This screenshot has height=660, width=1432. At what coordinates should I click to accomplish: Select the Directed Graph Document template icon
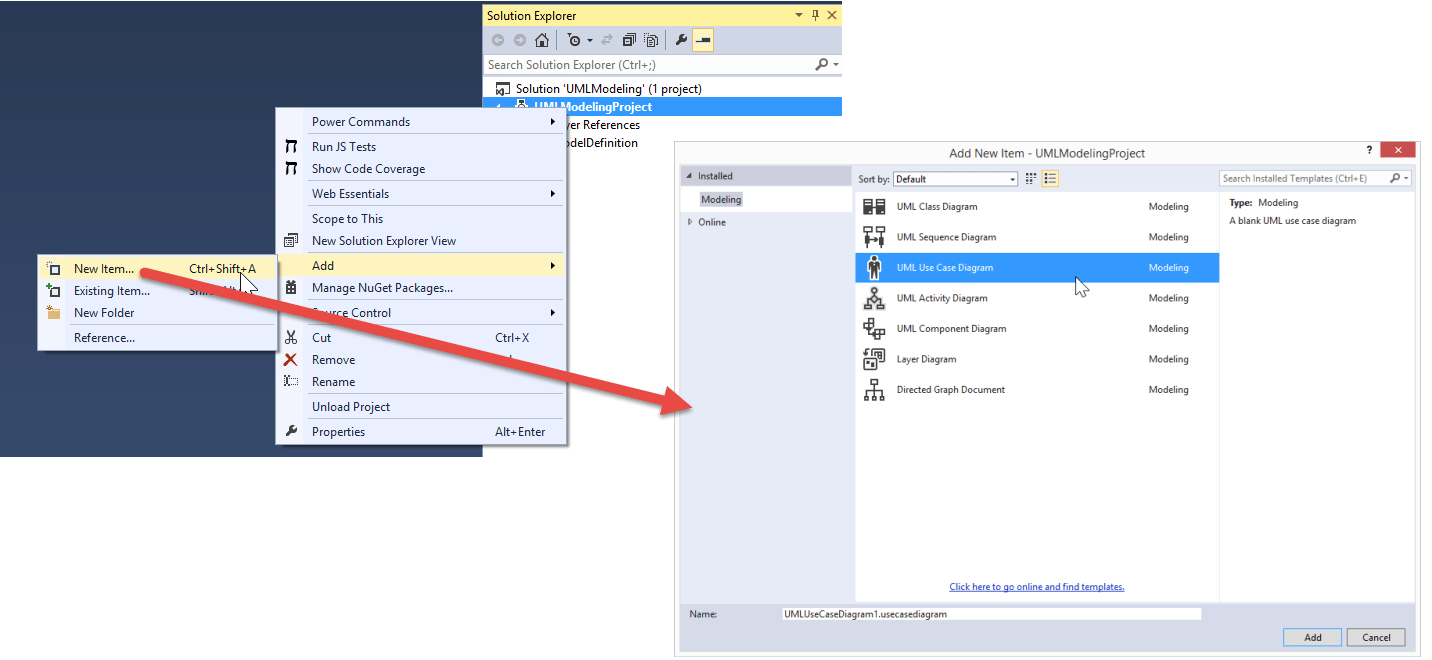[874, 390]
